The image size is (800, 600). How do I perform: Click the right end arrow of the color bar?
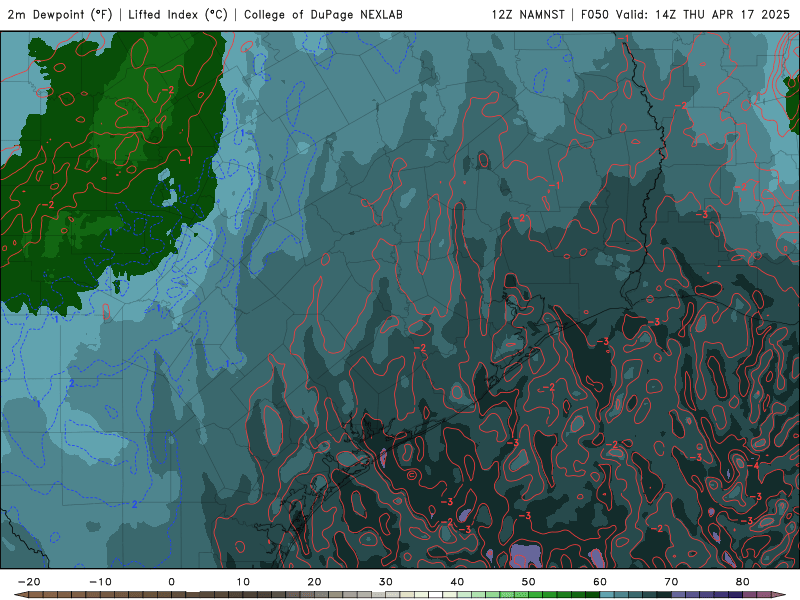coord(778,595)
